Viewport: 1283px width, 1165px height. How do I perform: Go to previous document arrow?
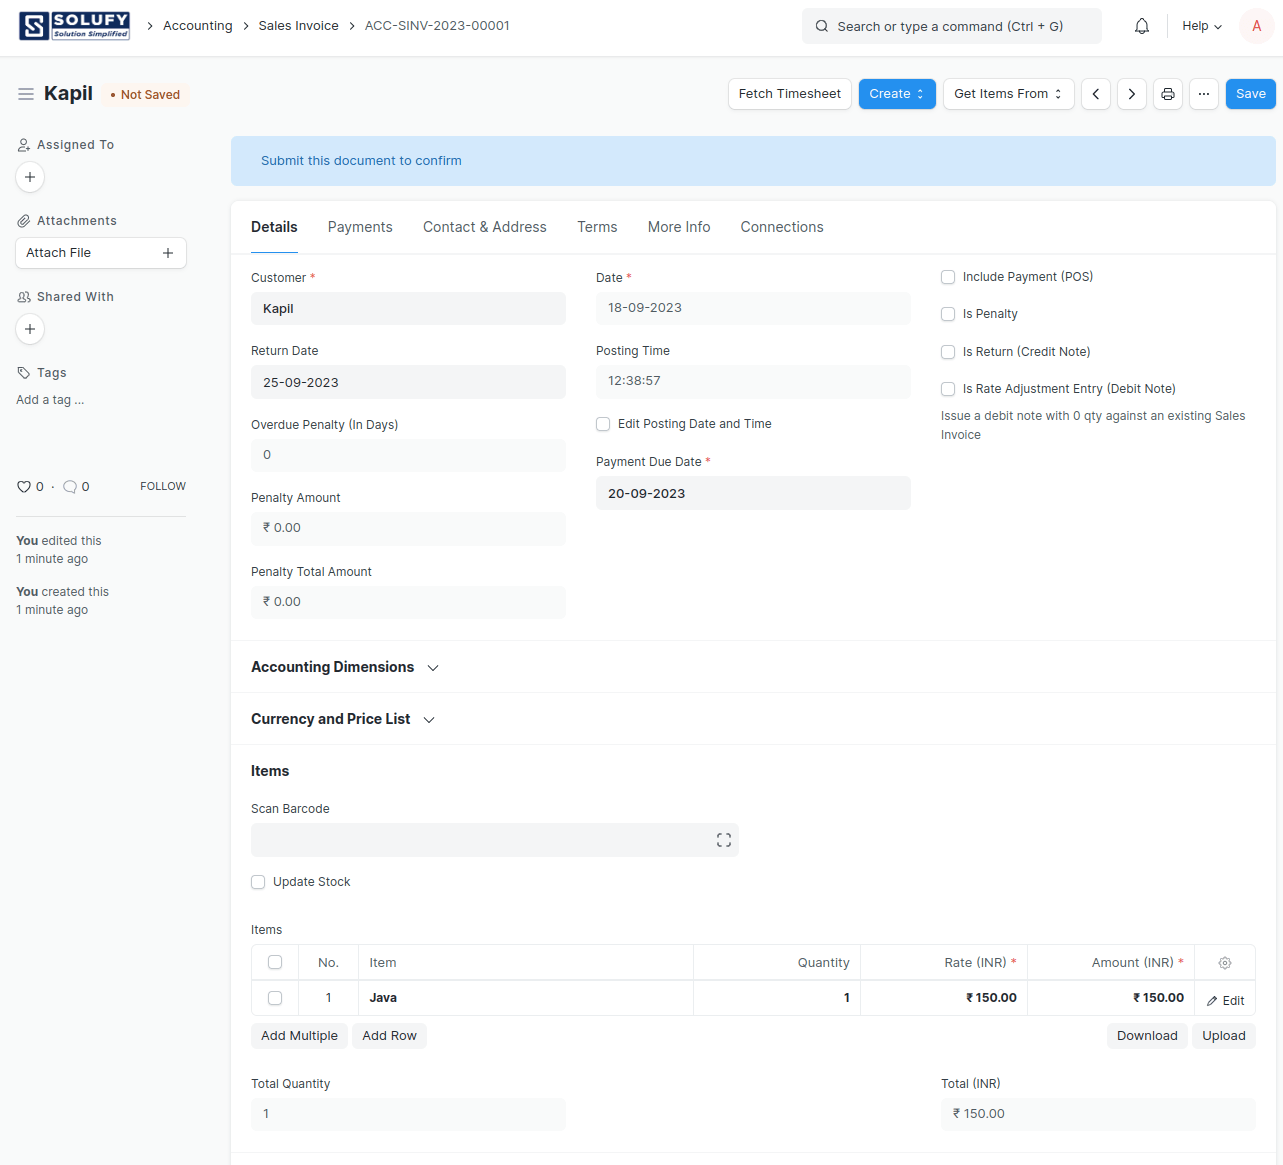1096,94
